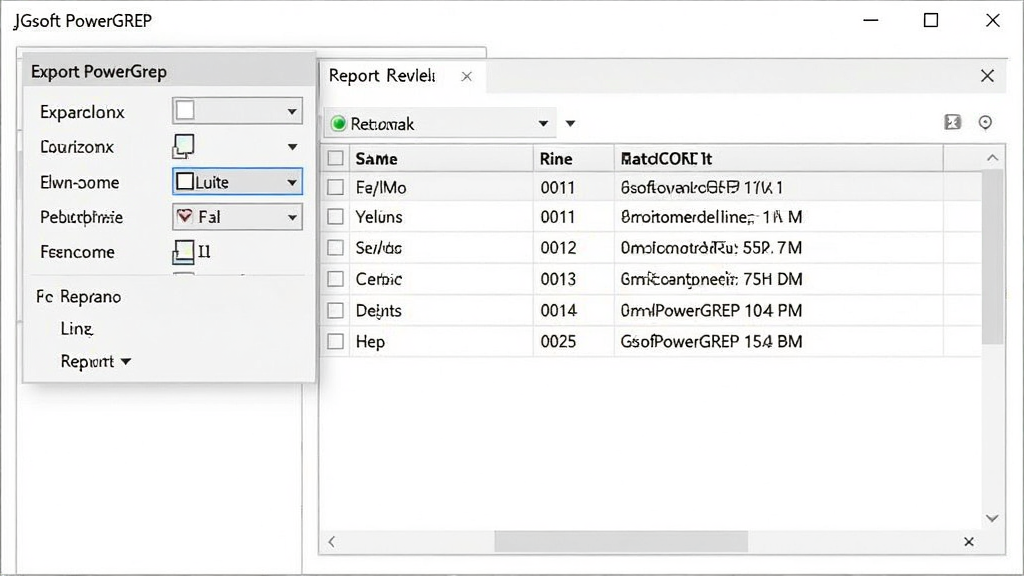This screenshot has height=576, width=1024.
Task: Switch to the Report Revlel tab
Action: point(382,76)
